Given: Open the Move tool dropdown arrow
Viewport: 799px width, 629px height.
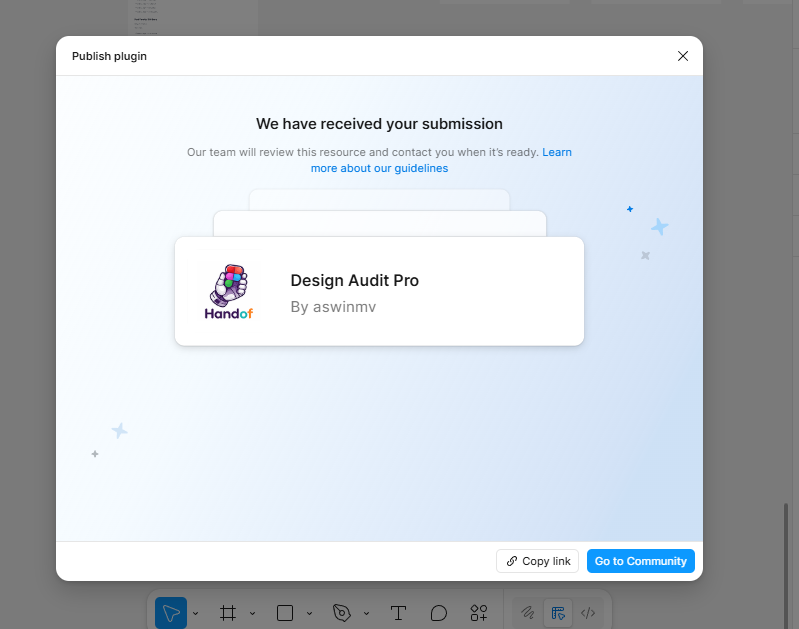Looking at the screenshot, I should point(195,613).
